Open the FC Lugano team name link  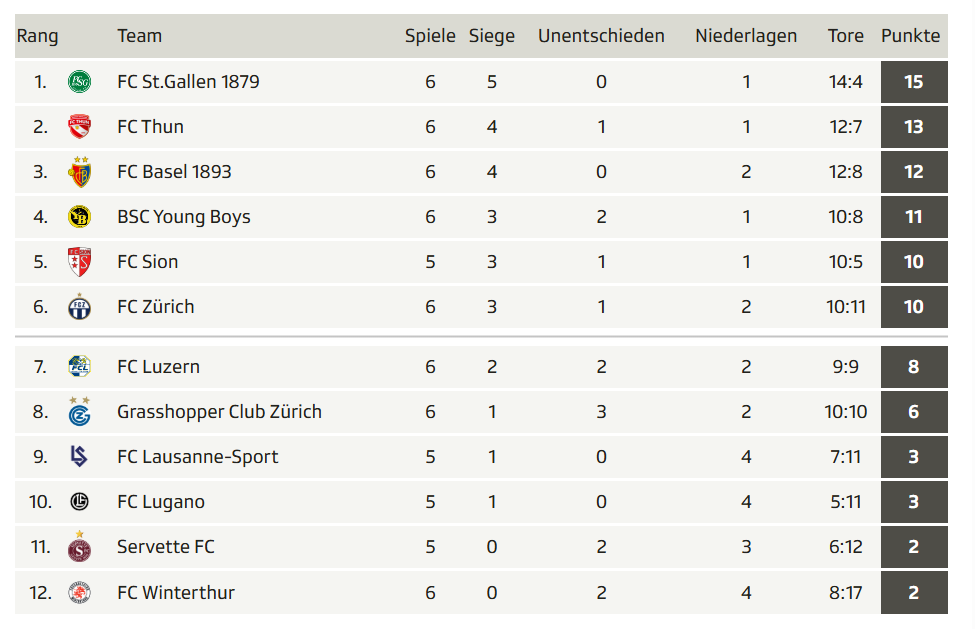[x=160, y=502]
